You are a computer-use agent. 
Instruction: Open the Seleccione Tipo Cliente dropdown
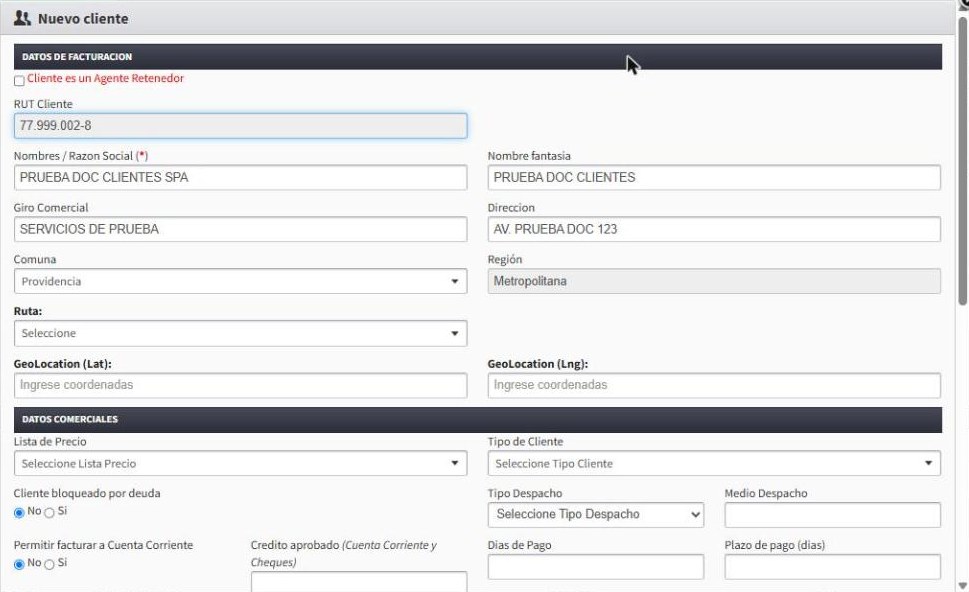[714, 463]
